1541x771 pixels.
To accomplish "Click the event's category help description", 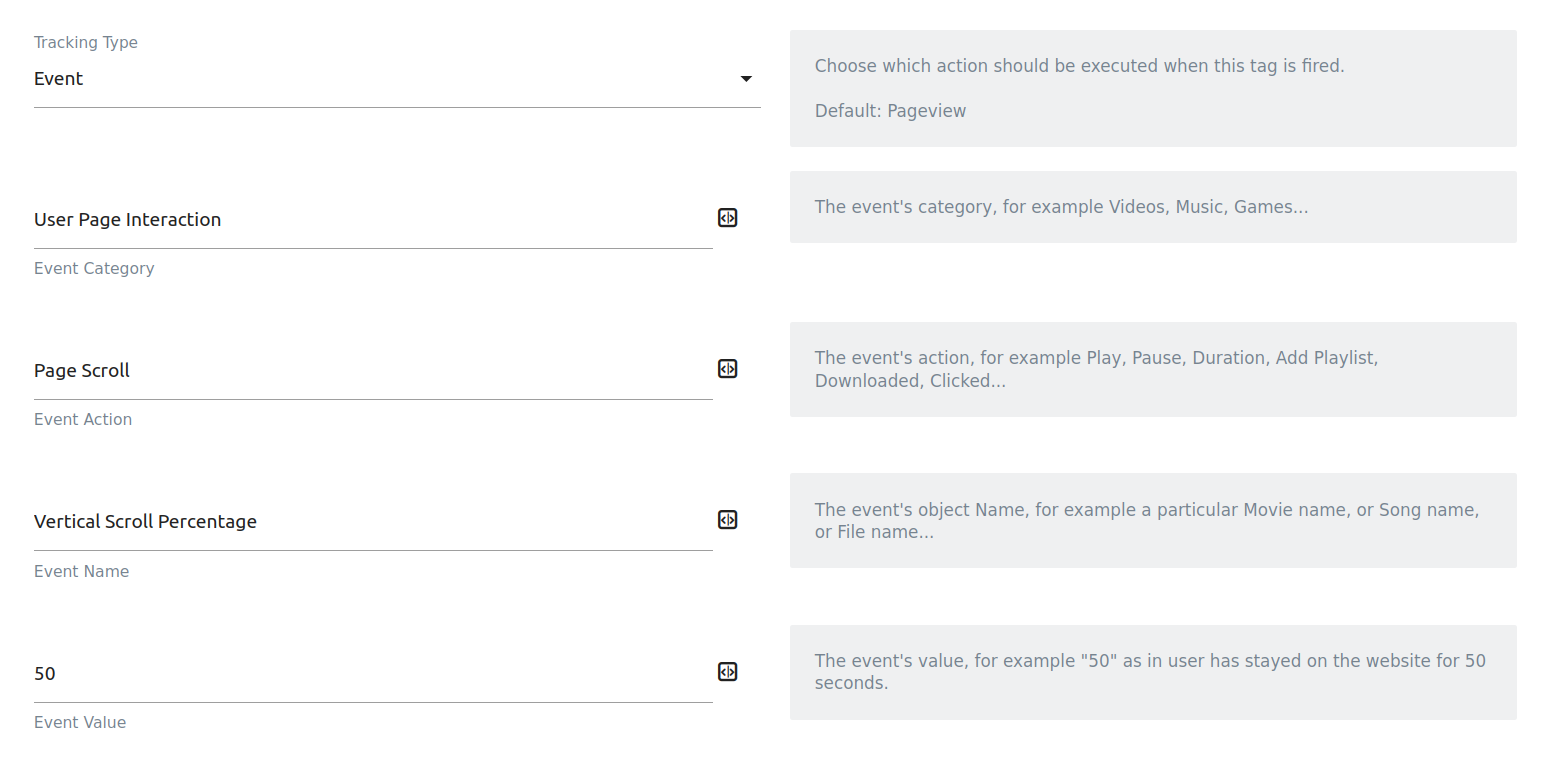I will [1061, 207].
